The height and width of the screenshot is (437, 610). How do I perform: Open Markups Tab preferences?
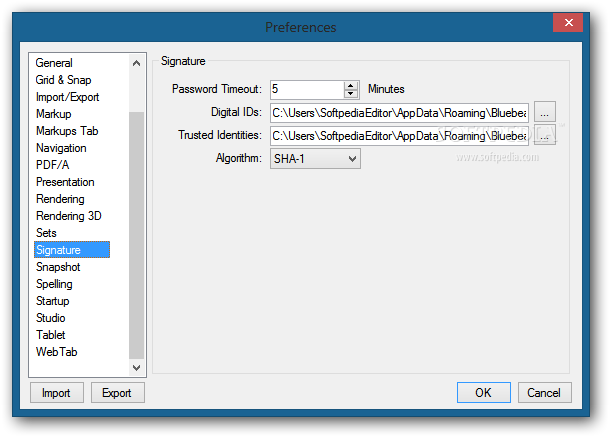tap(67, 131)
